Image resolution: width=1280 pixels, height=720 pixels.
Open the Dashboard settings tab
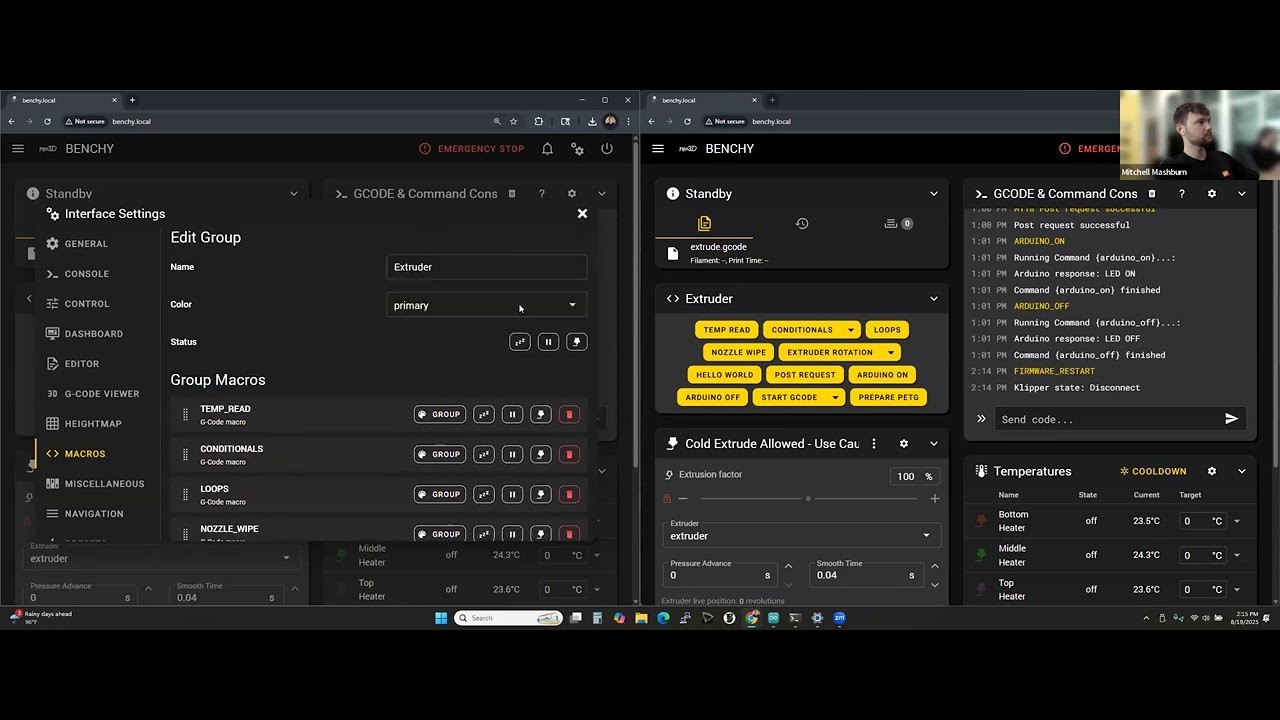93,334
